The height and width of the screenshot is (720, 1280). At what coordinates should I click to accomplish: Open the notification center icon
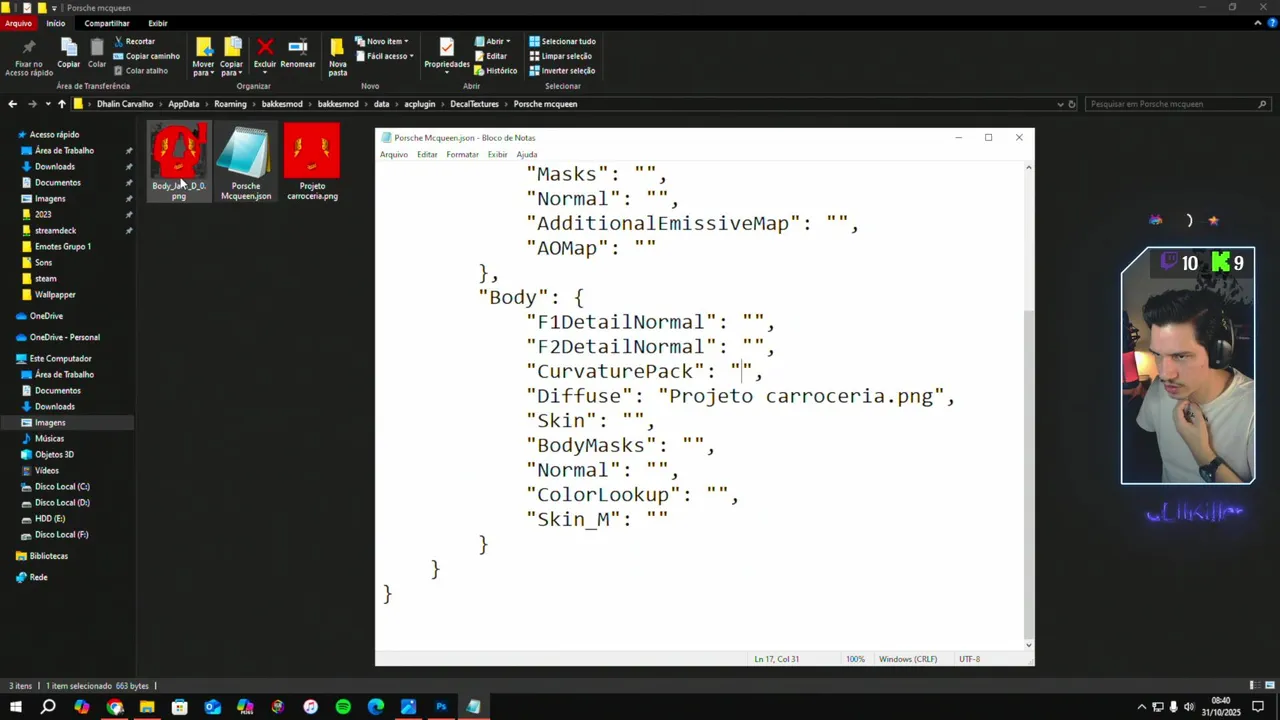tap(1259, 707)
